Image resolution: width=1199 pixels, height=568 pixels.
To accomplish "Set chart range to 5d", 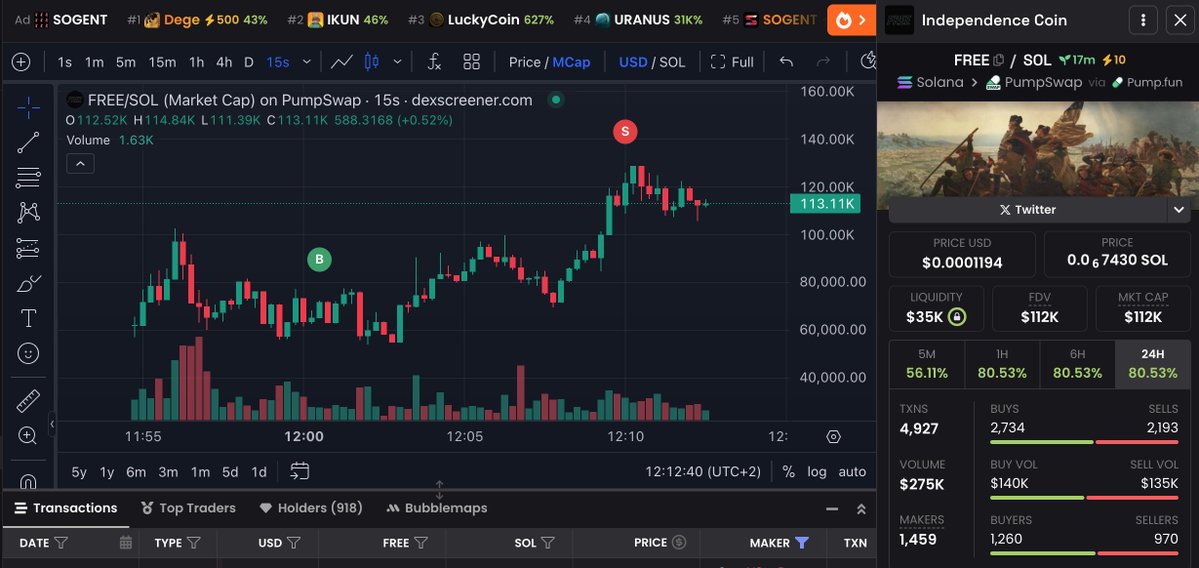I will [229, 472].
